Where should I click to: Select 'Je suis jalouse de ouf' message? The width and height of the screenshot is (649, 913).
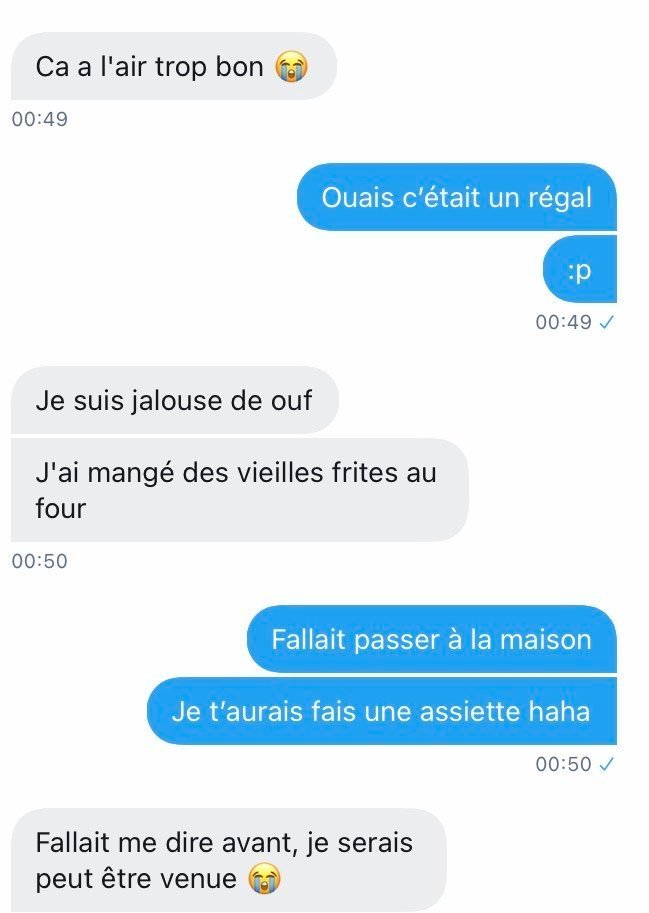tap(175, 400)
